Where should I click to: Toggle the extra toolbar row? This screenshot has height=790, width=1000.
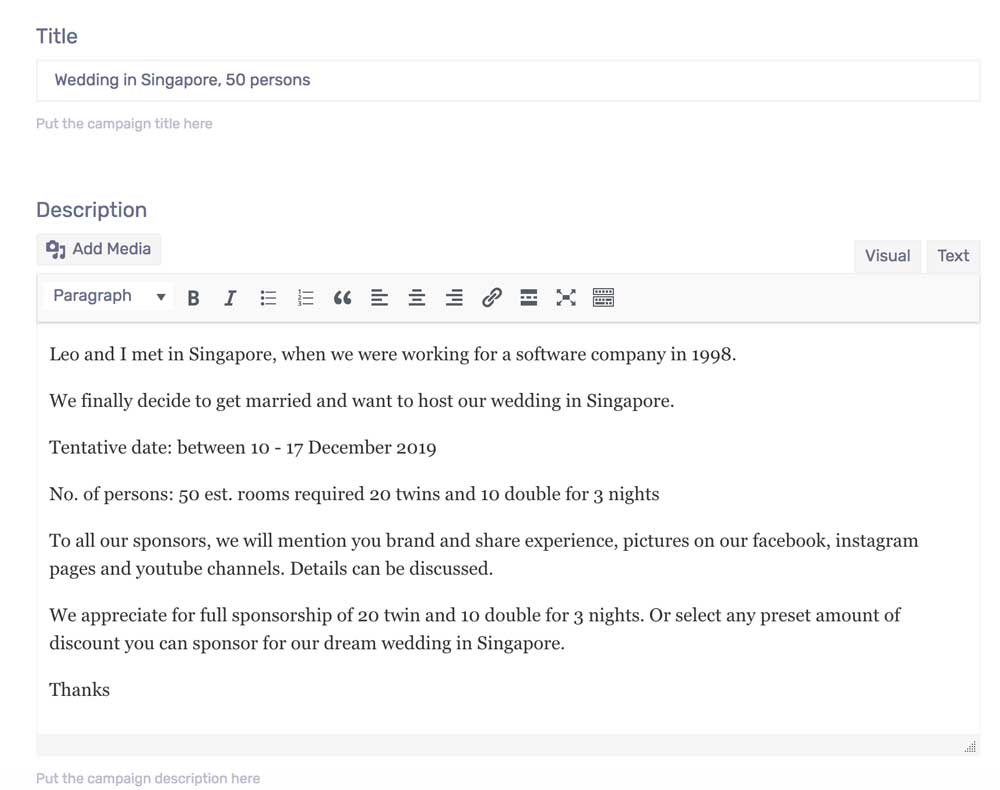[x=603, y=298]
